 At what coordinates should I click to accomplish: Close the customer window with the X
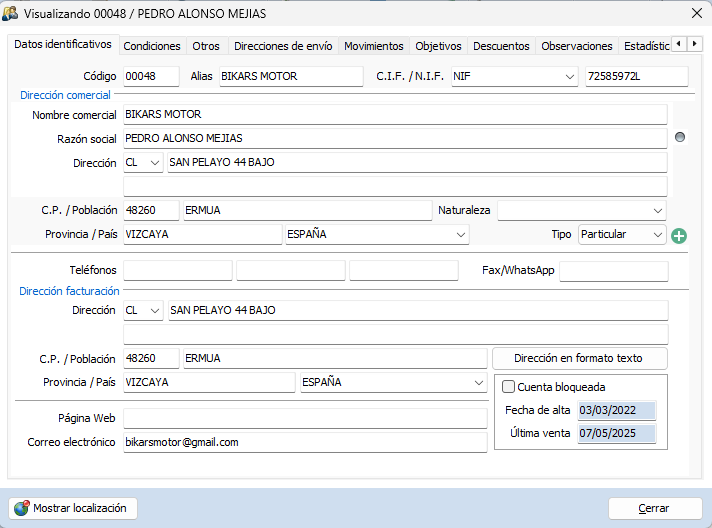[x=696, y=13]
